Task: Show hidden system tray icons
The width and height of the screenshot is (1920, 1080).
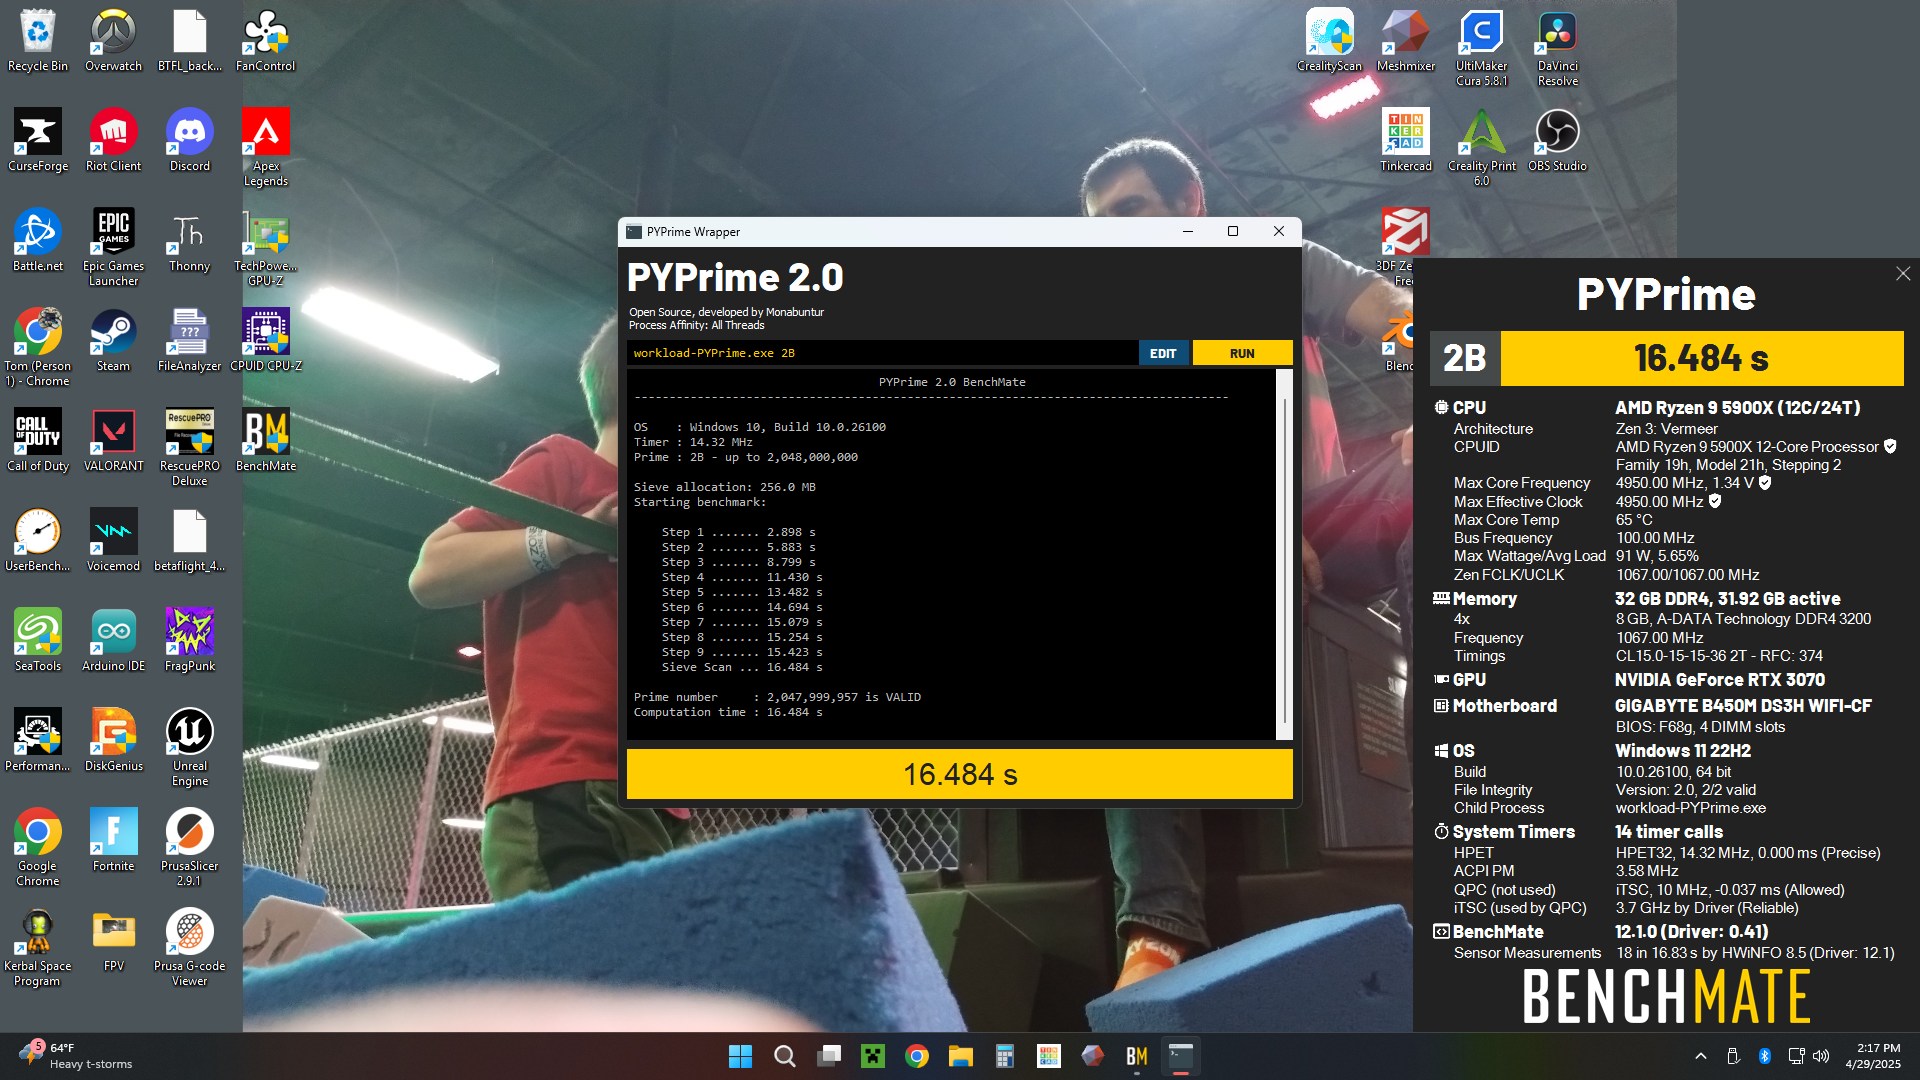Action: click(x=1701, y=1056)
